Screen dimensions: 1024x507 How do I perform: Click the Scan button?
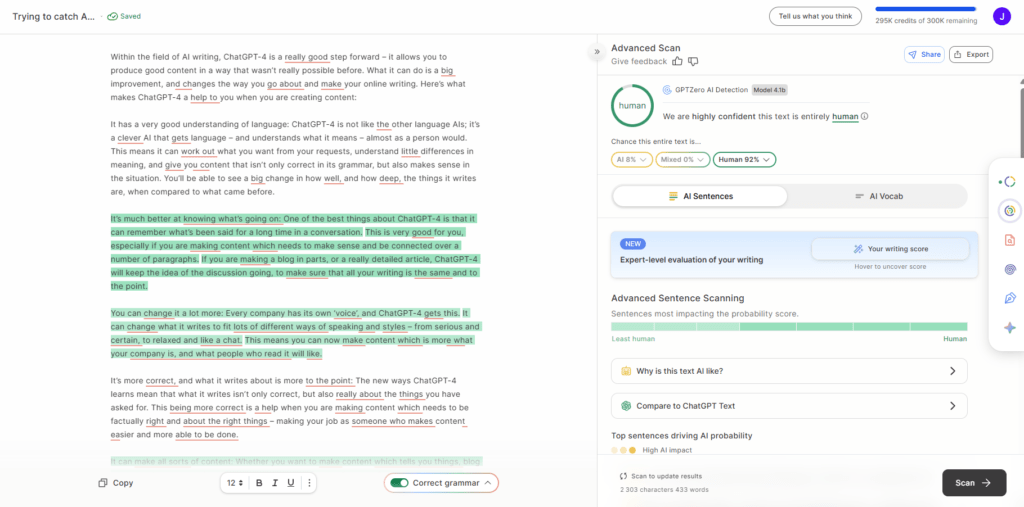pos(973,483)
